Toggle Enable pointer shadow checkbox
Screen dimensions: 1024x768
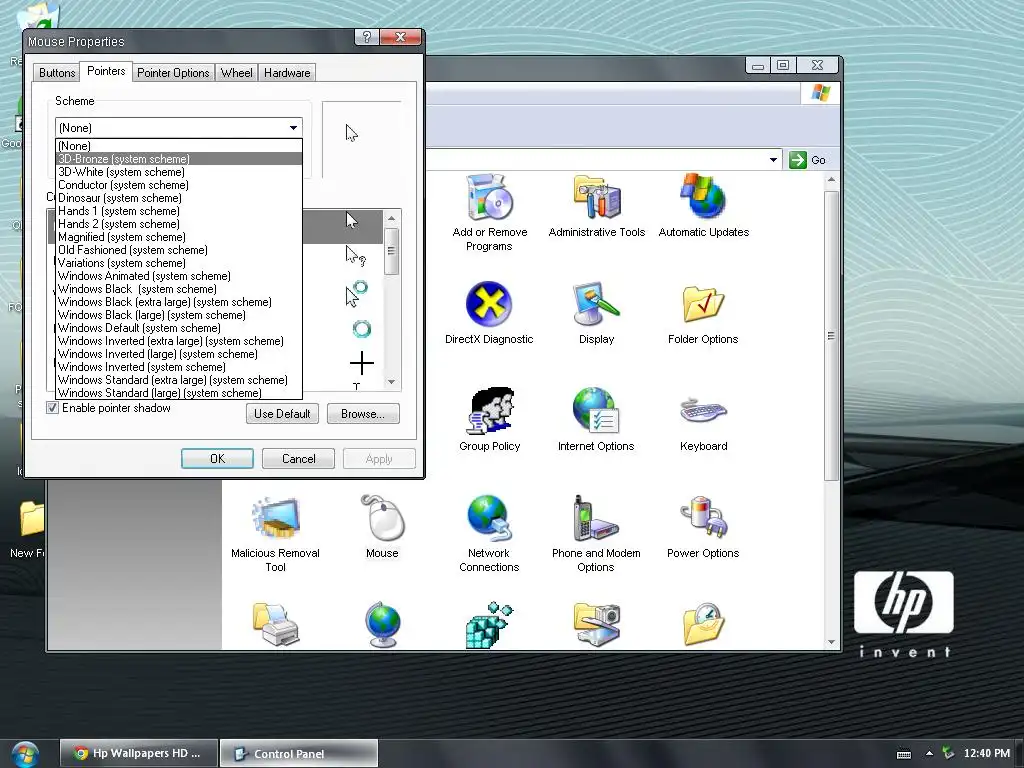[53, 408]
